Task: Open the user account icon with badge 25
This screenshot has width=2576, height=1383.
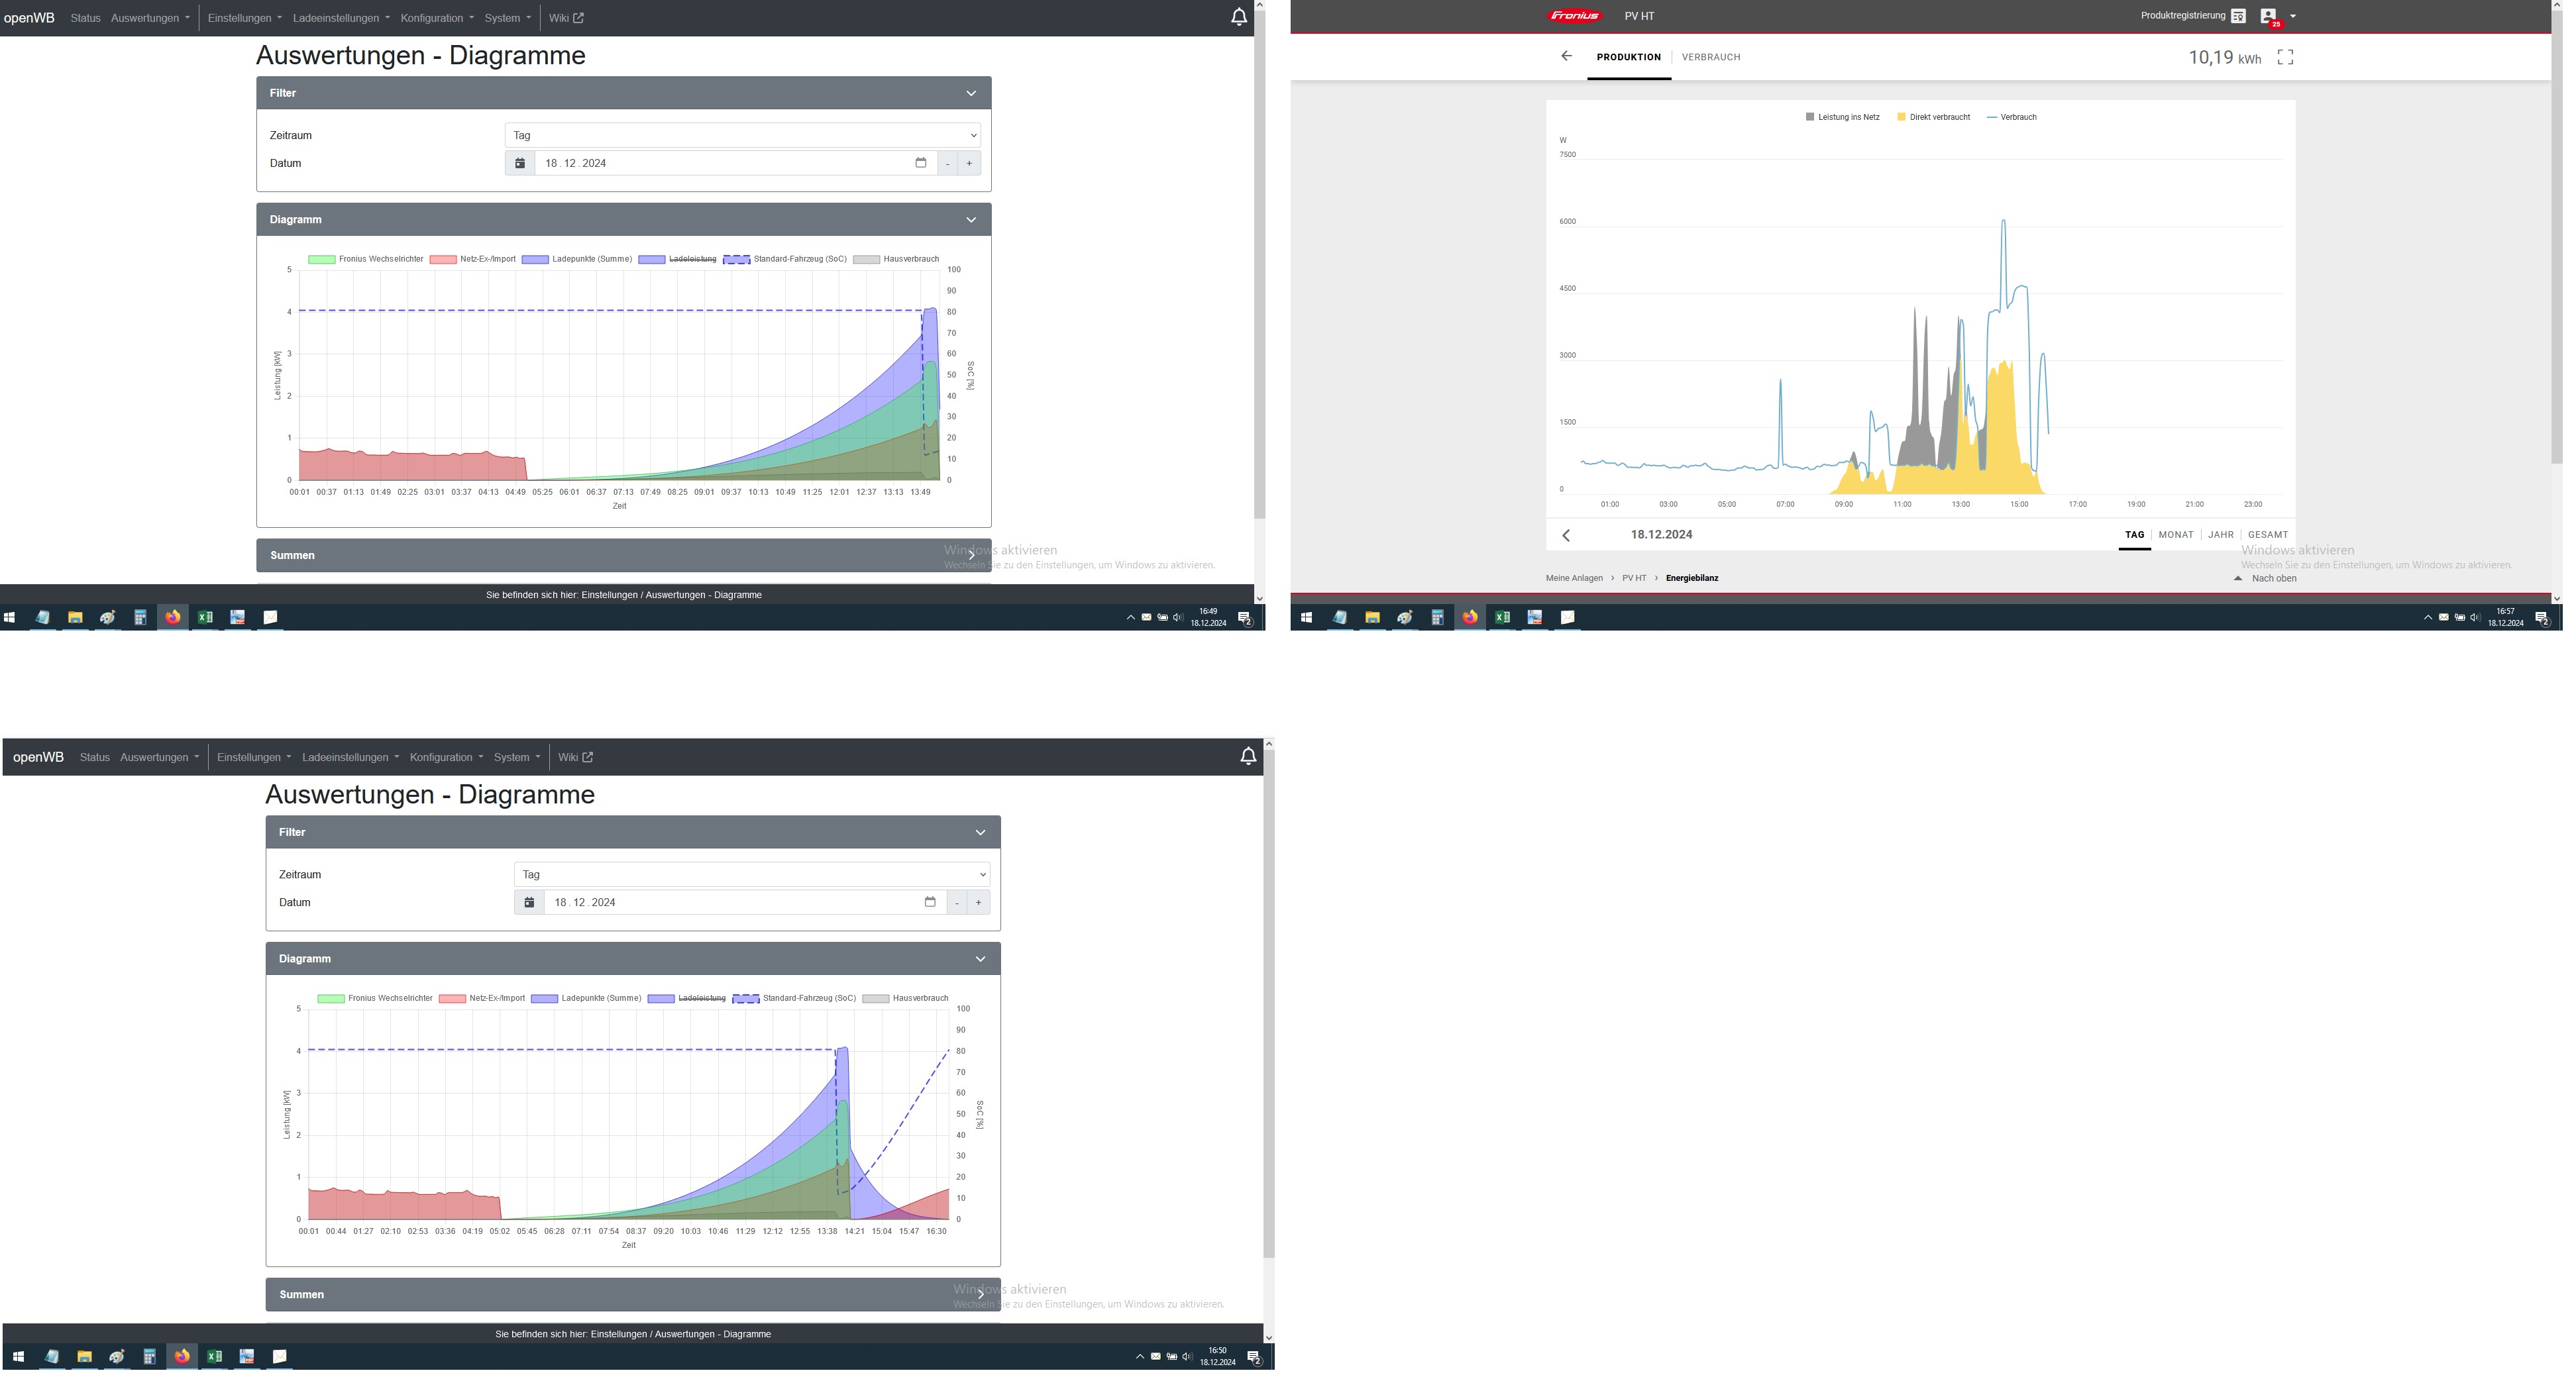Action: pos(2268,16)
